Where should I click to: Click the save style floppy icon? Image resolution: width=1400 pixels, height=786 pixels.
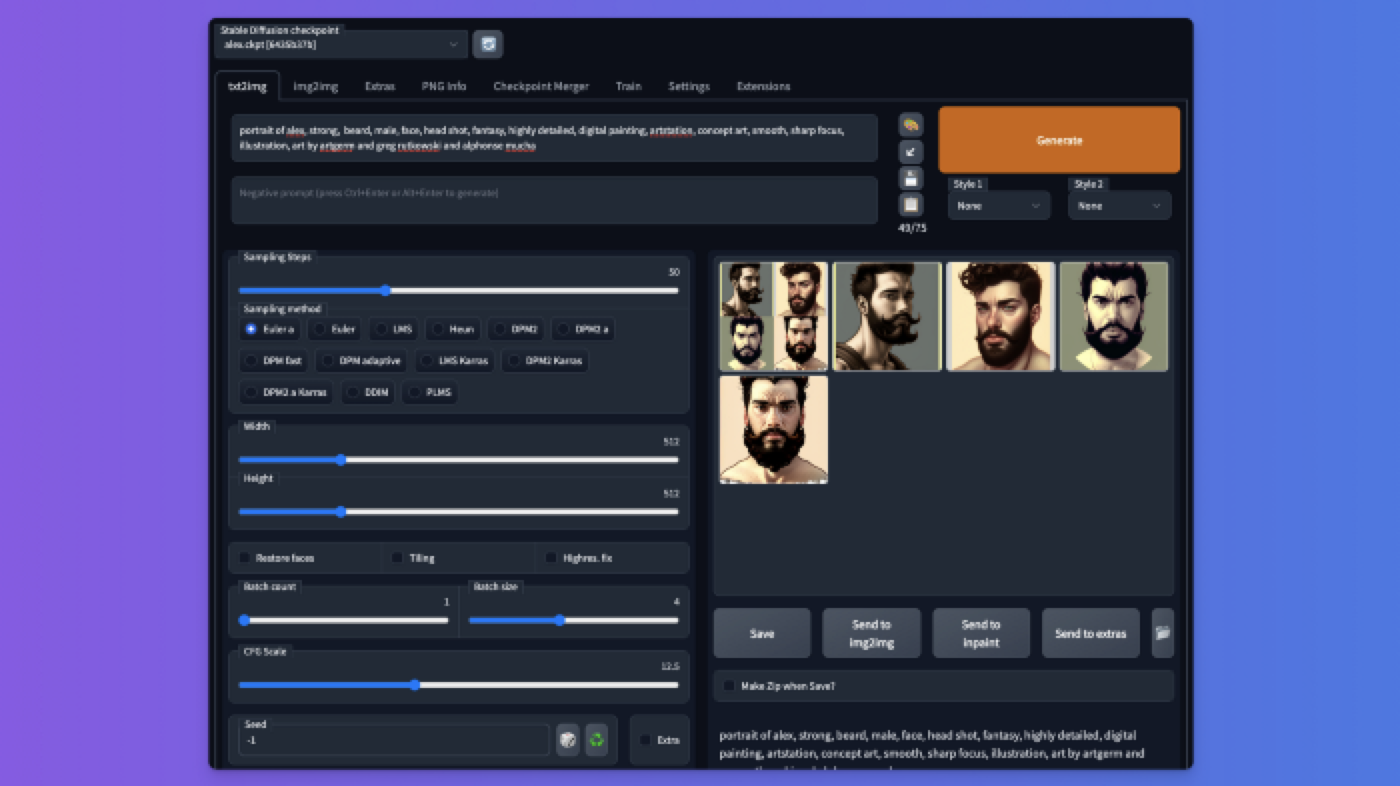pyautogui.click(x=911, y=178)
